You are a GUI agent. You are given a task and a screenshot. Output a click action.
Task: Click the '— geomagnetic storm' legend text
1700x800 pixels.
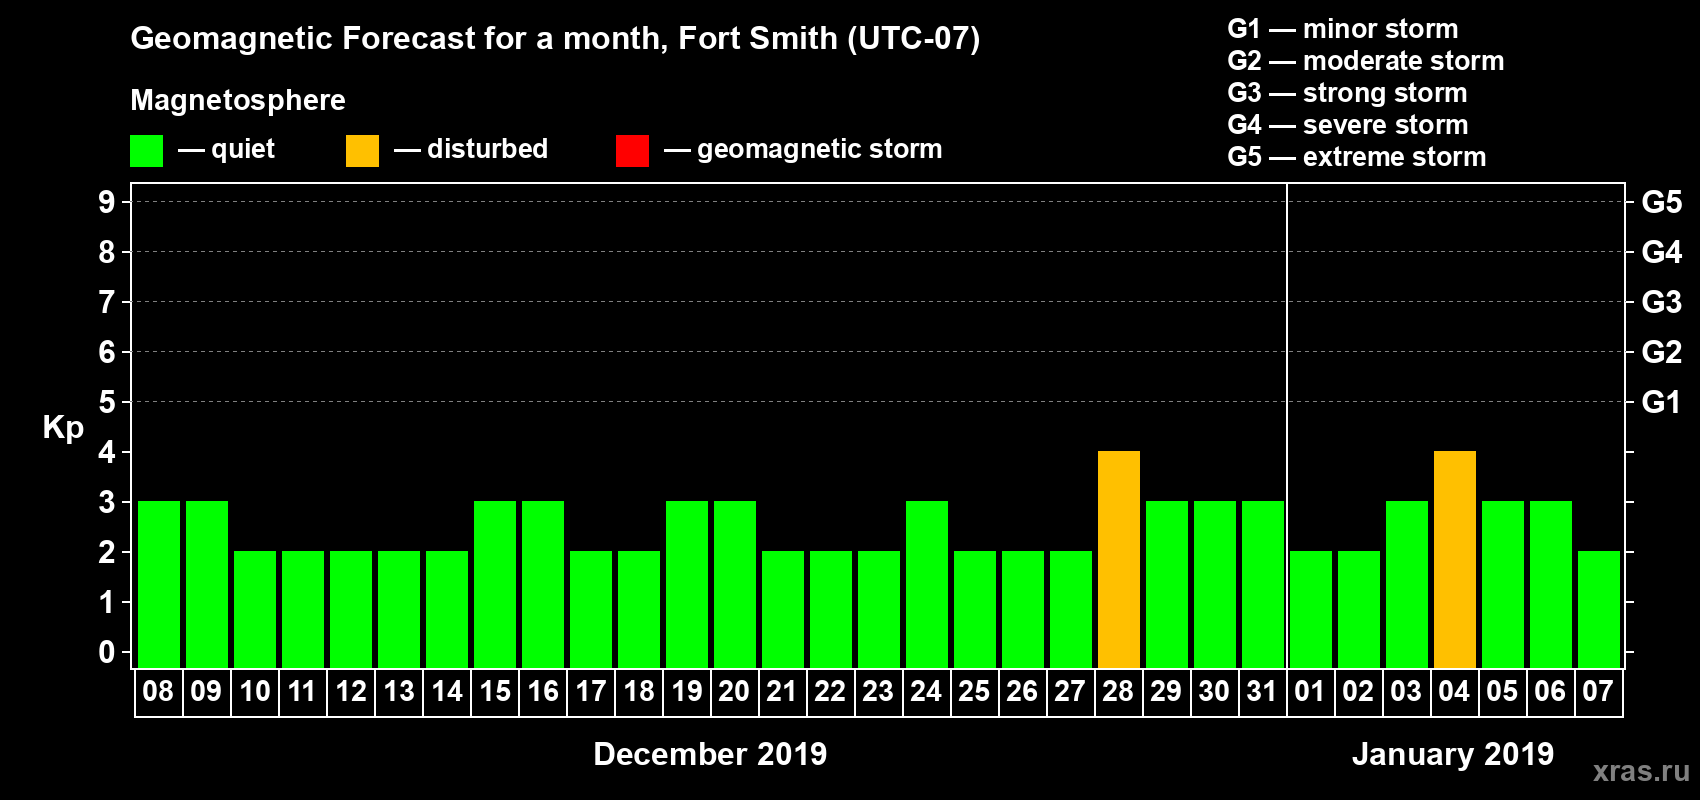[x=803, y=149]
